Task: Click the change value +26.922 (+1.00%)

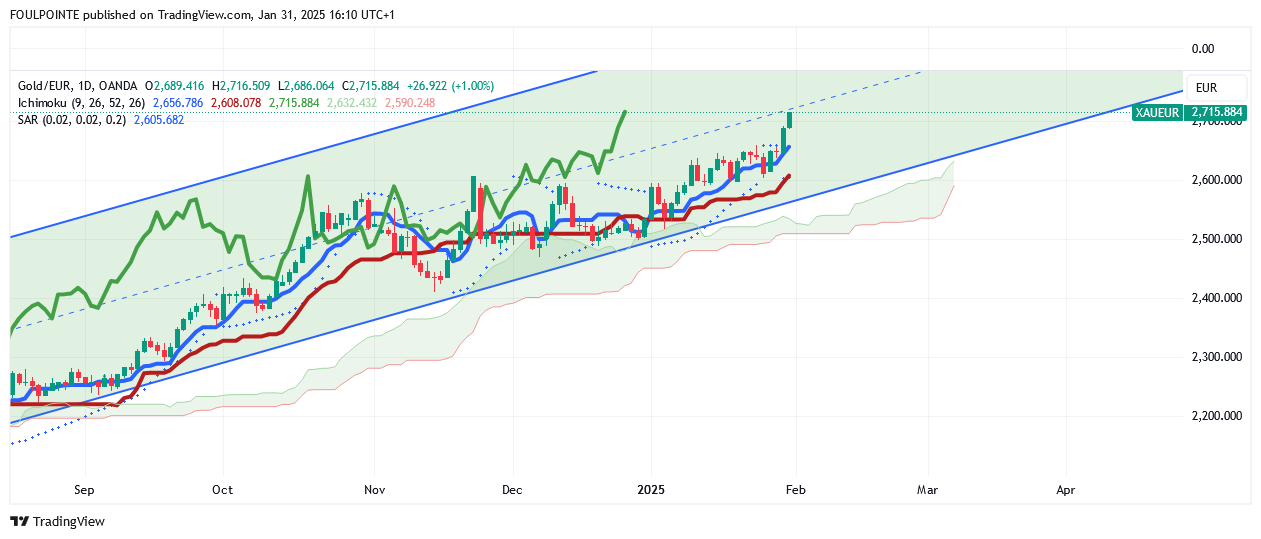Action: 450,87
